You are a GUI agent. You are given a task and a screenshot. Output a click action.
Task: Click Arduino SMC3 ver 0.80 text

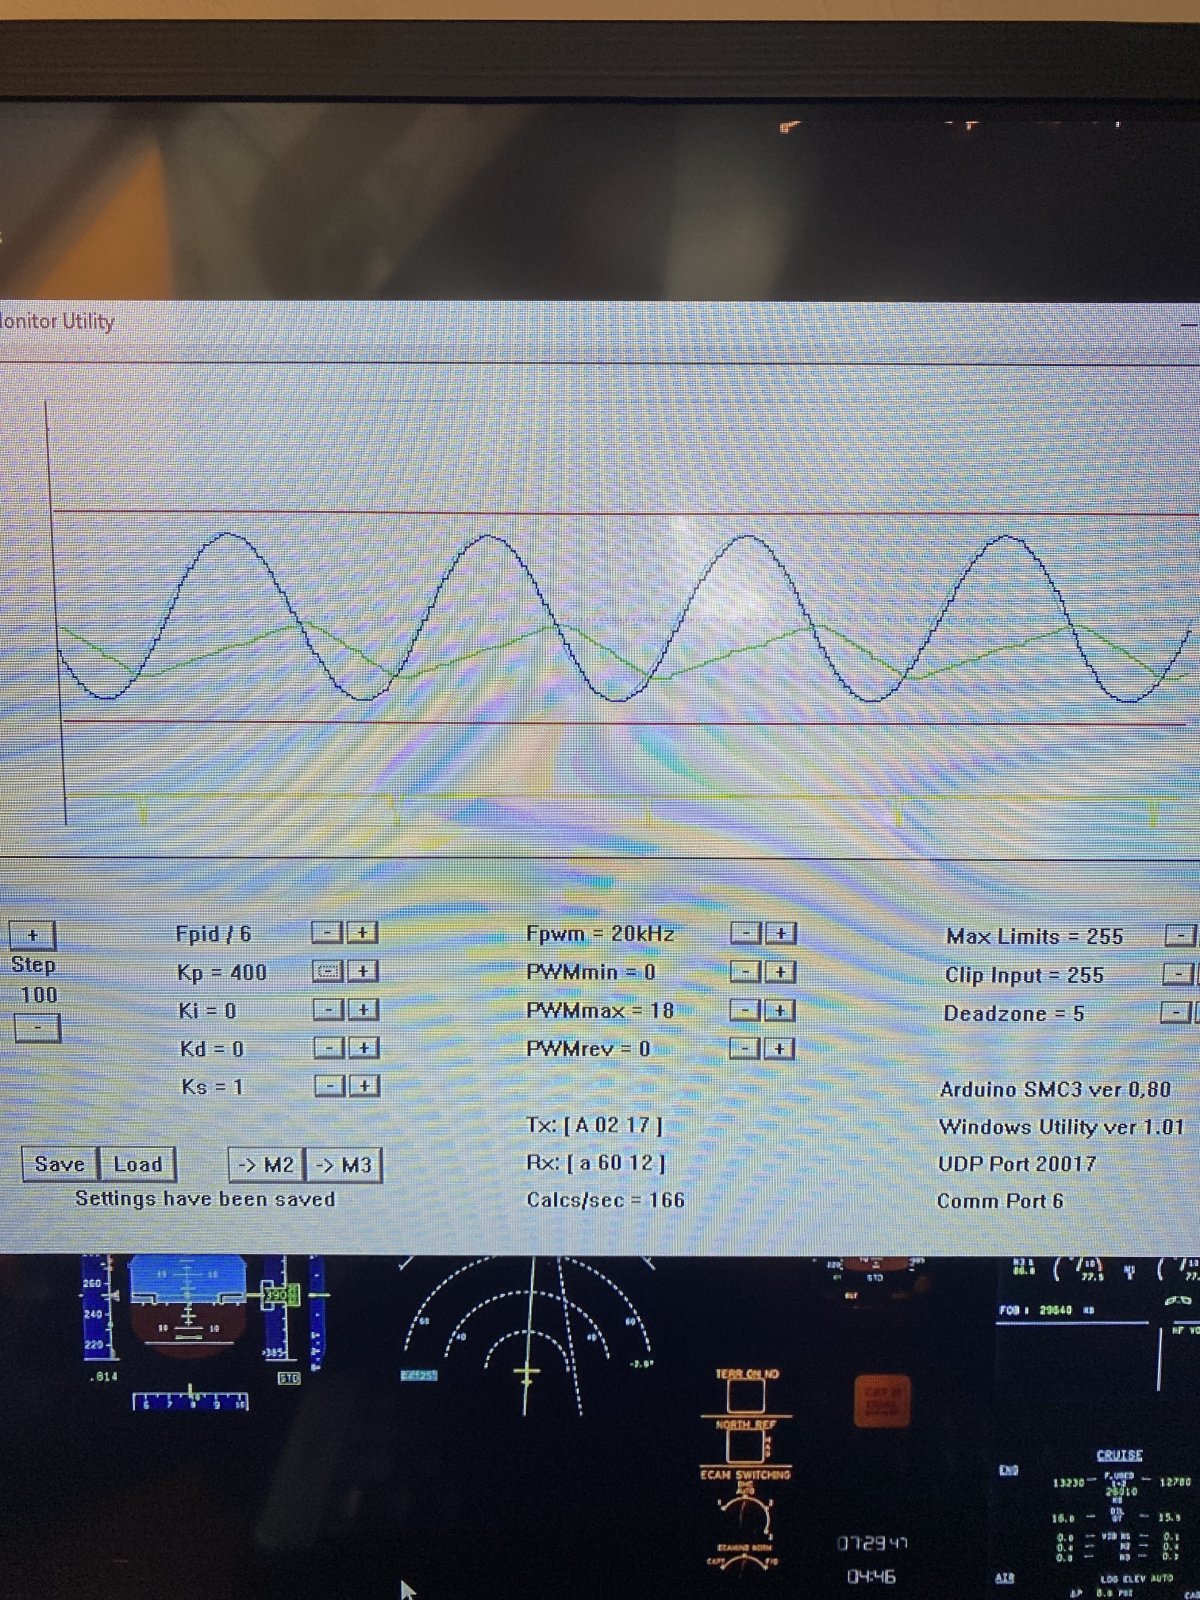[x=1055, y=1089]
